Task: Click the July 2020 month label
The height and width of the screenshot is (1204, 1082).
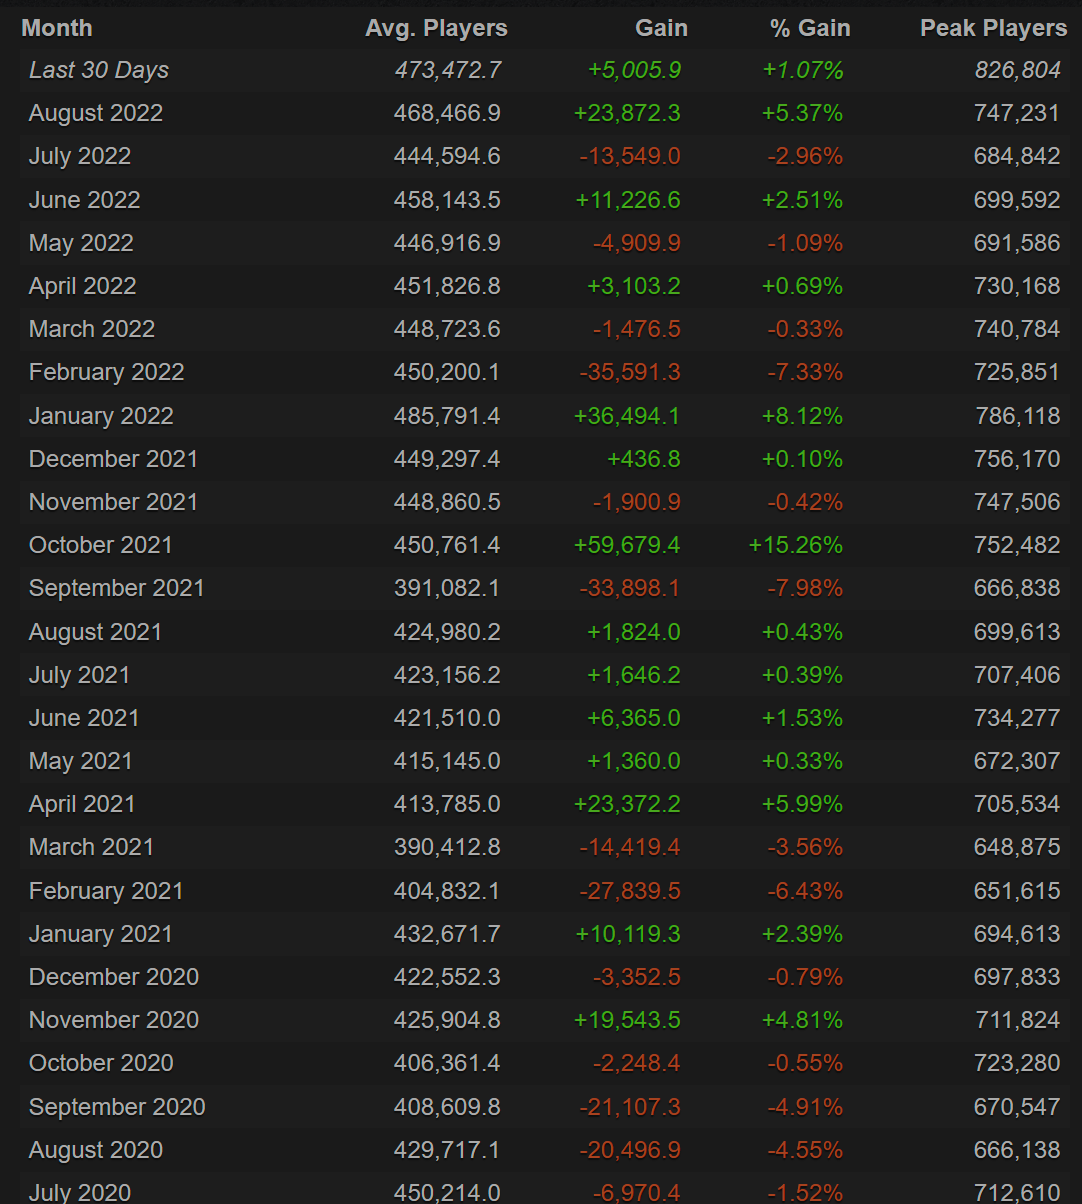Action: pos(80,1192)
